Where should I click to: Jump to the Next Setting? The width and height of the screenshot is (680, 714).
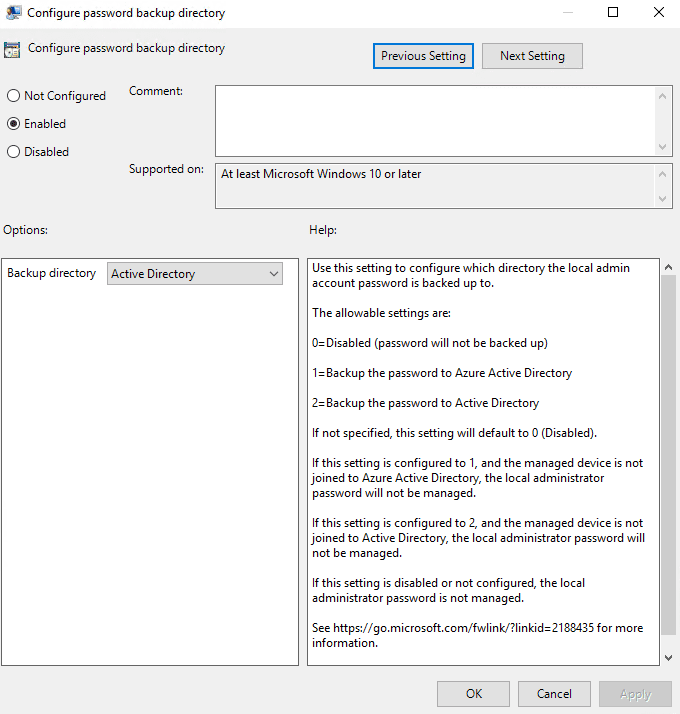coord(532,56)
